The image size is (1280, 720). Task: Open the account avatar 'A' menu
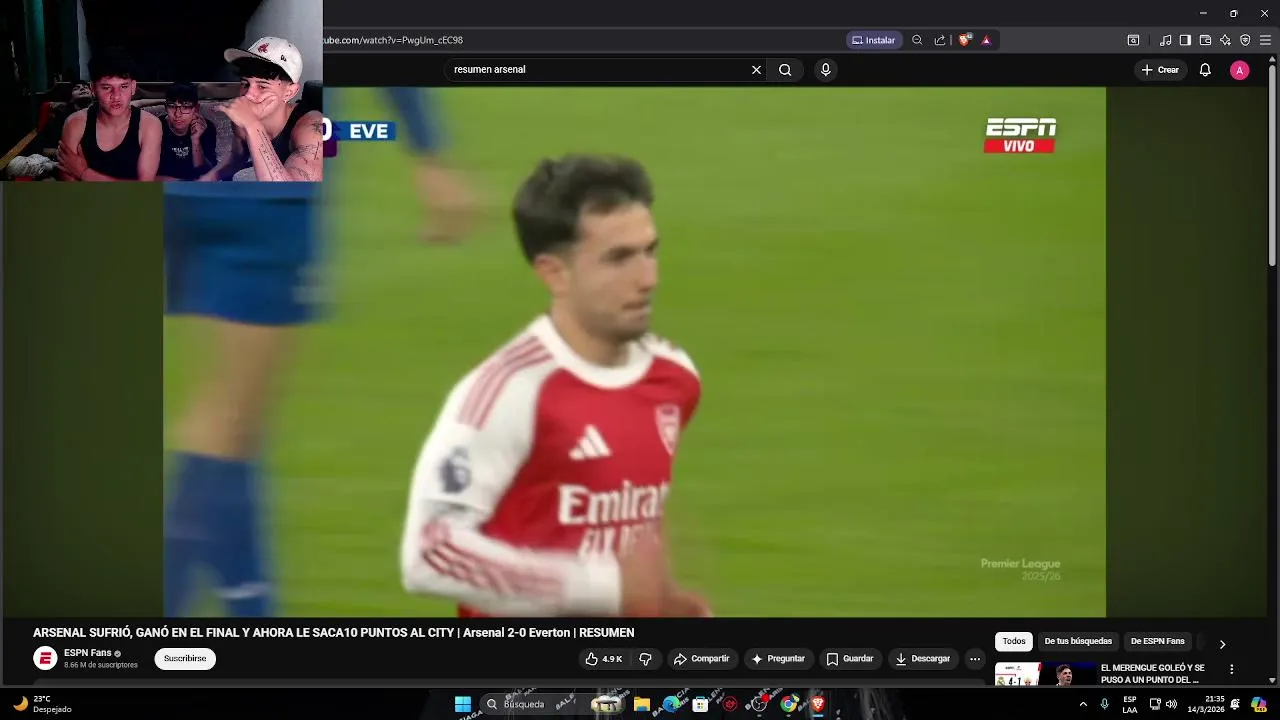click(x=1239, y=70)
